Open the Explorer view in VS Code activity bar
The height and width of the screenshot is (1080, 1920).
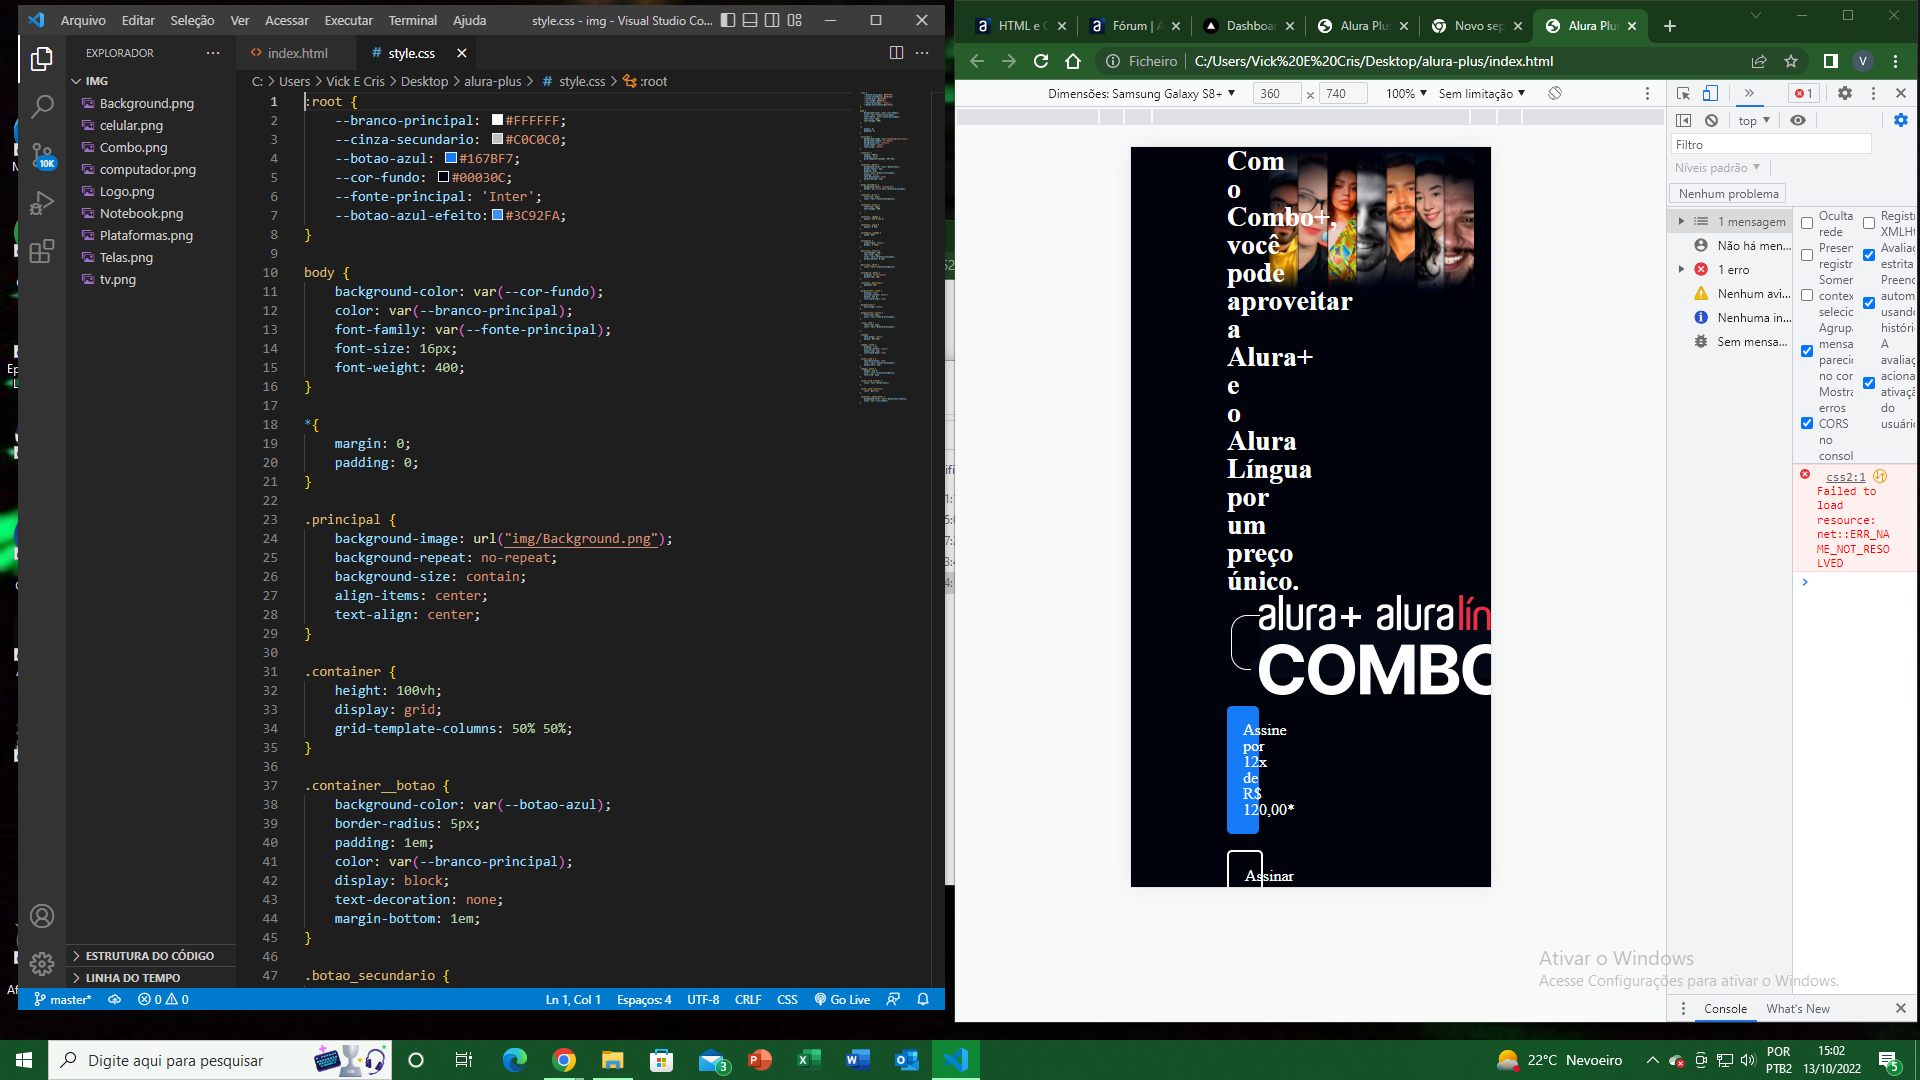[41, 59]
